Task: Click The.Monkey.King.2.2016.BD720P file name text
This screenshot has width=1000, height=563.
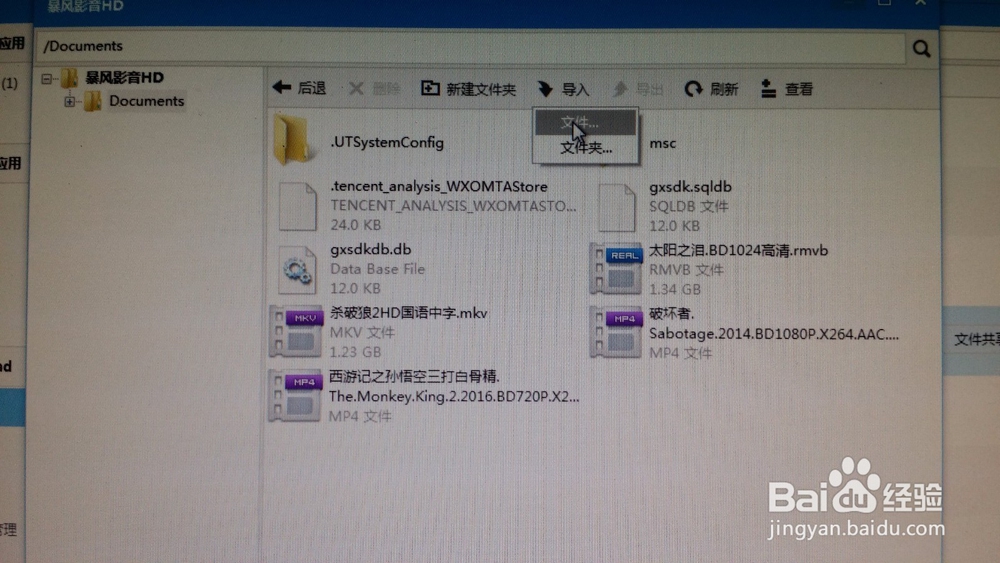Action: coord(454,397)
